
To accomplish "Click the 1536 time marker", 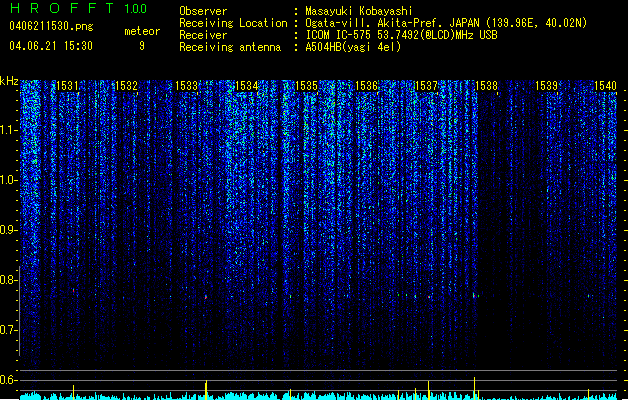I will pos(367,86).
